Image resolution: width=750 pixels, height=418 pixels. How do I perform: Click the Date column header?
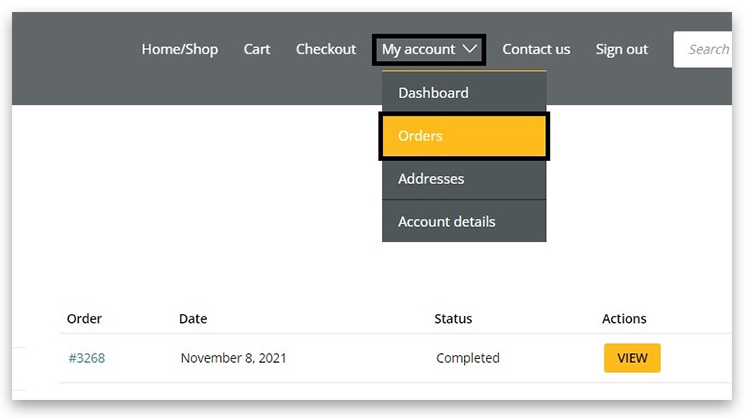tap(193, 319)
